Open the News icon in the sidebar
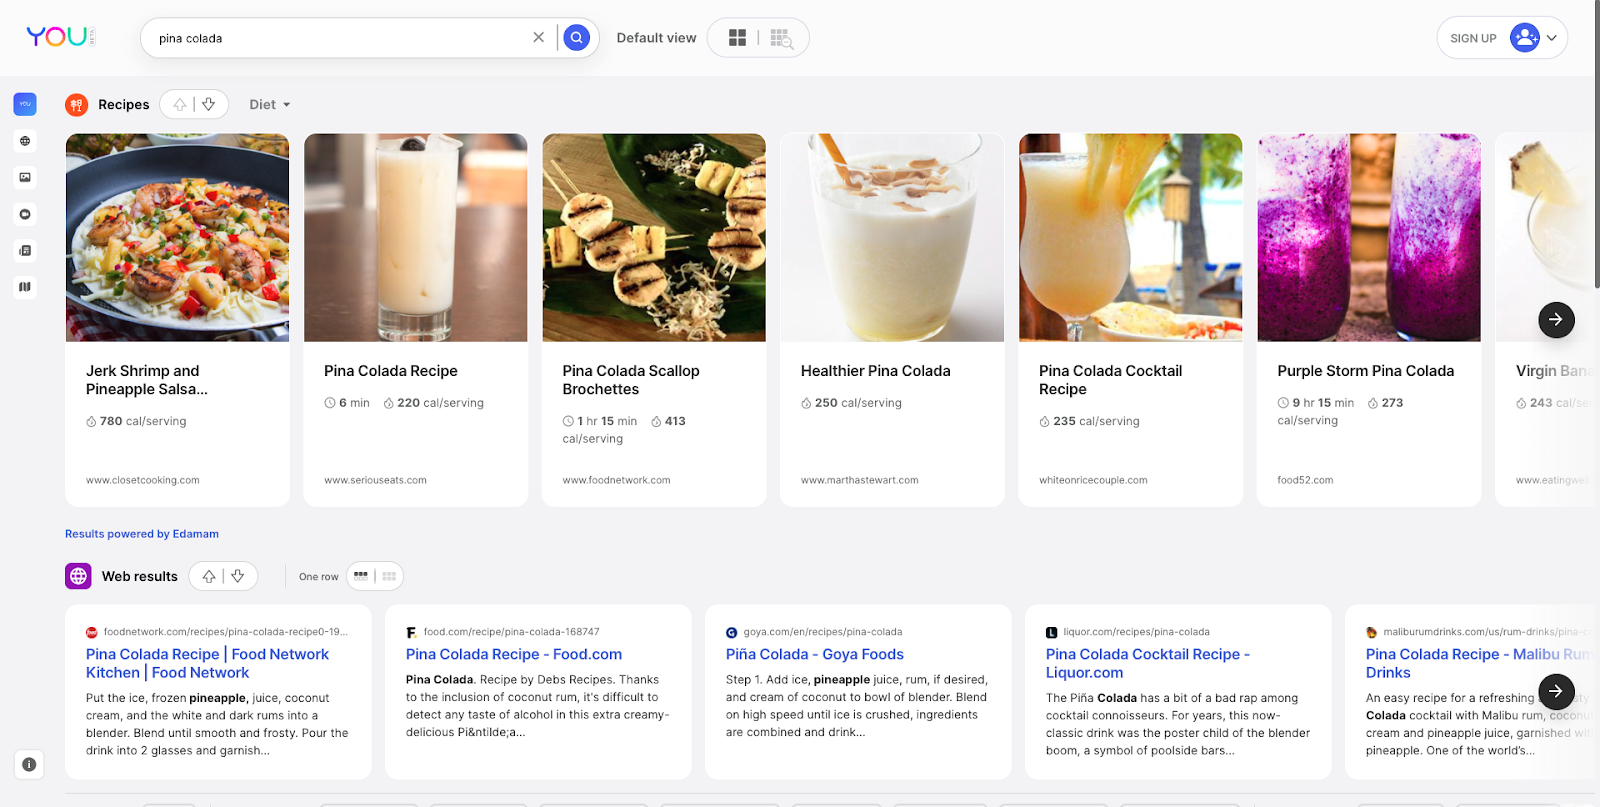The width and height of the screenshot is (1600, 807). 25,250
